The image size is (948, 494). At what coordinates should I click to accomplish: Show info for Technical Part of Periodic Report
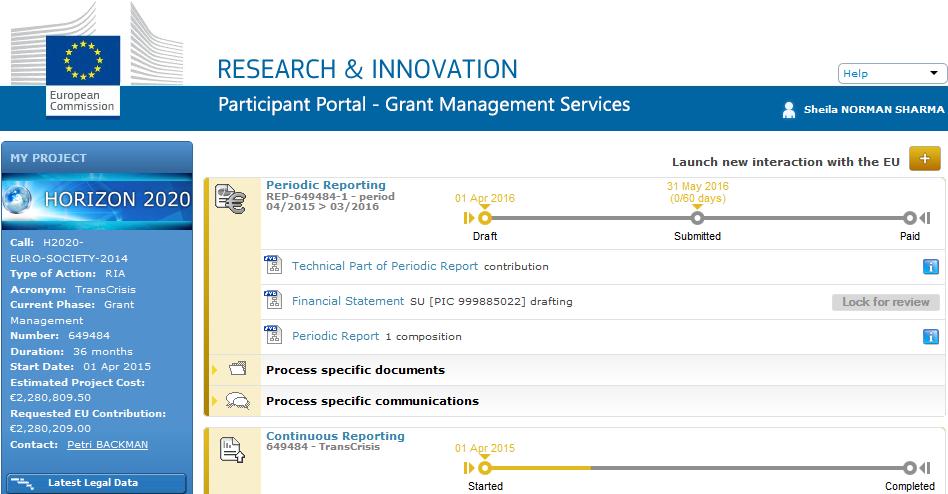point(930,266)
